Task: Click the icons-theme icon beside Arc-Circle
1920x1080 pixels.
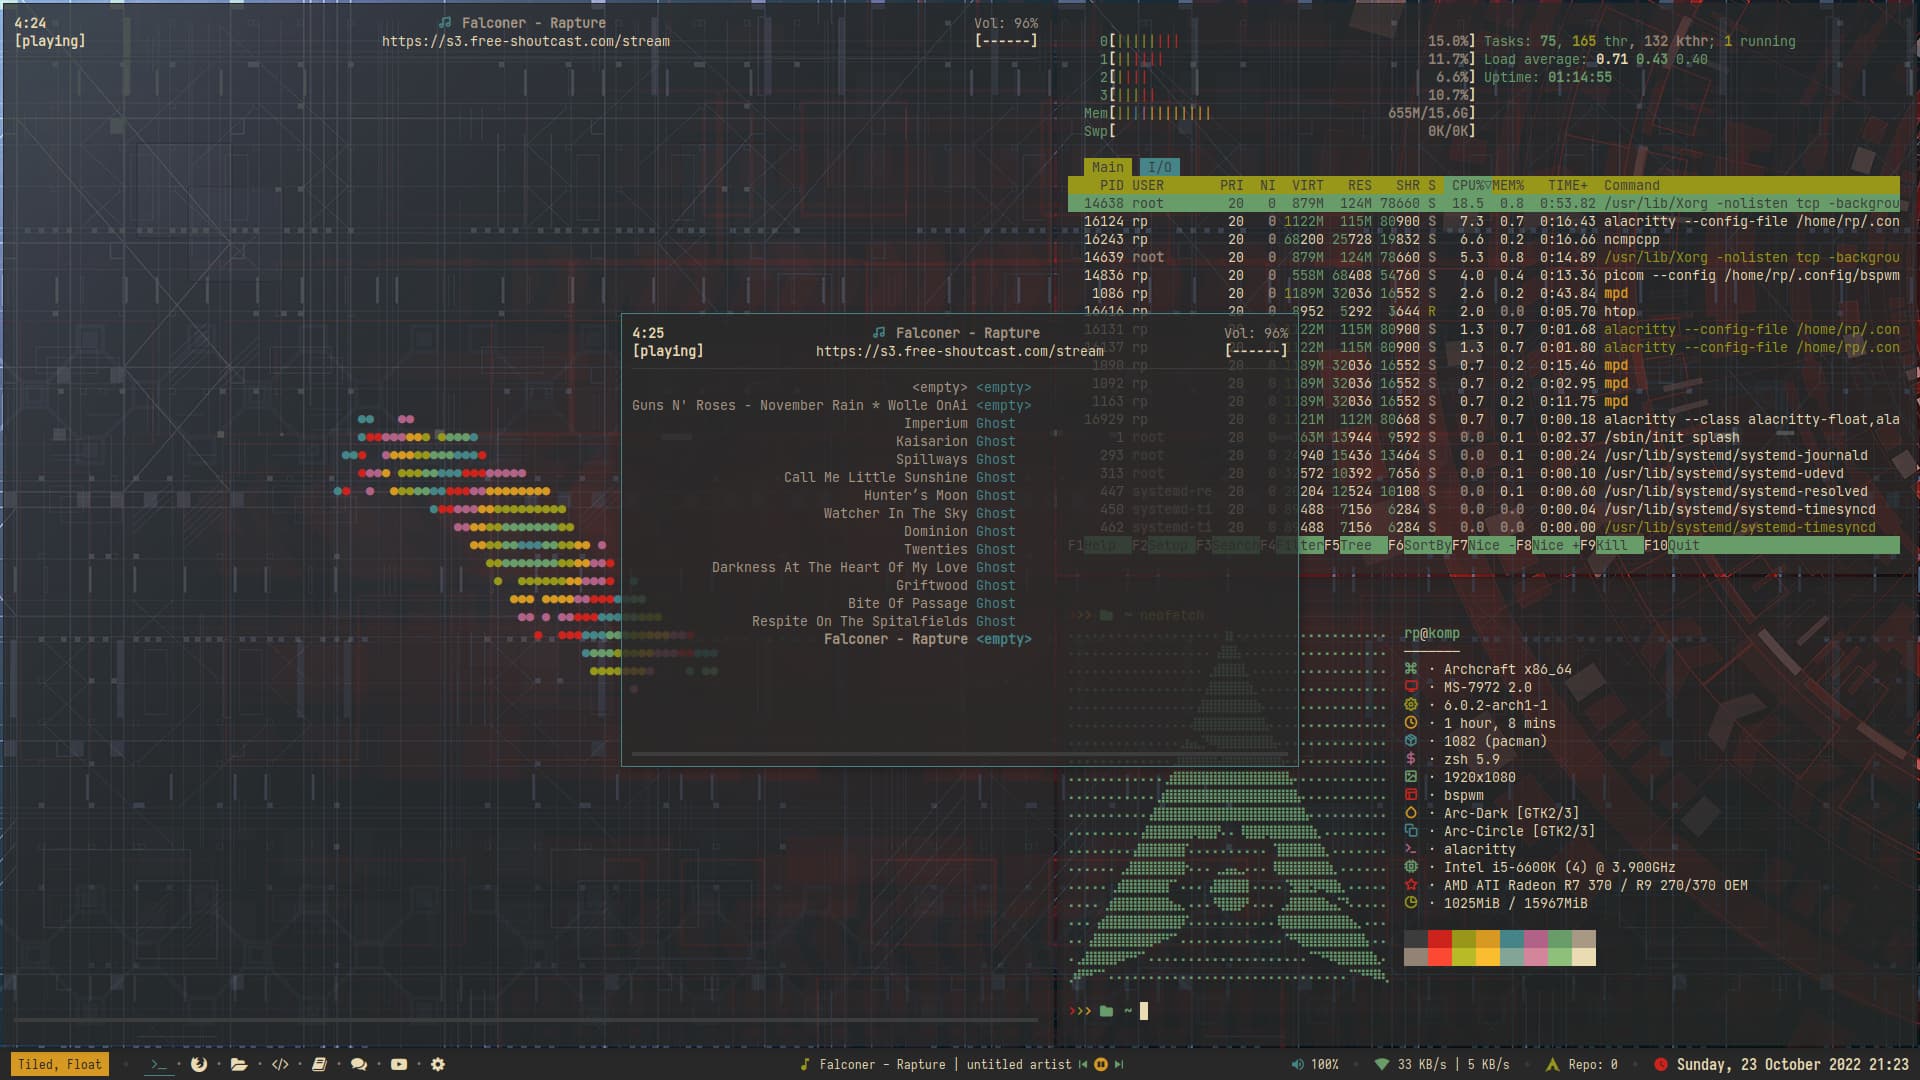Action: click(1411, 831)
